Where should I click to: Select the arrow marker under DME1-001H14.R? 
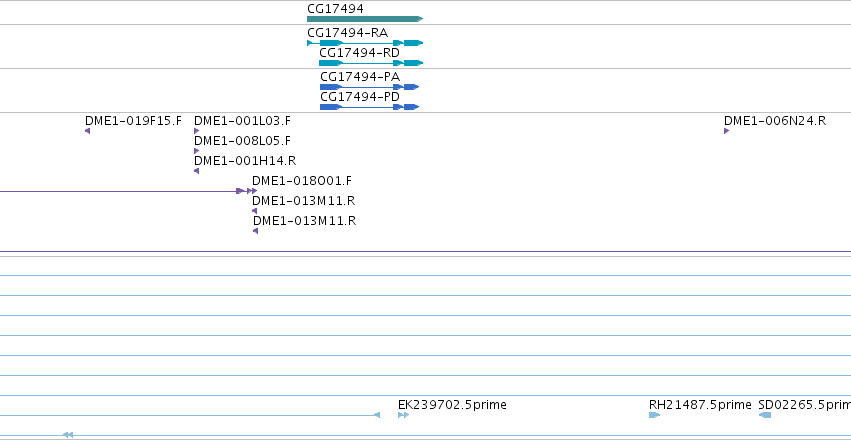pyautogui.click(x=196, y=171)
